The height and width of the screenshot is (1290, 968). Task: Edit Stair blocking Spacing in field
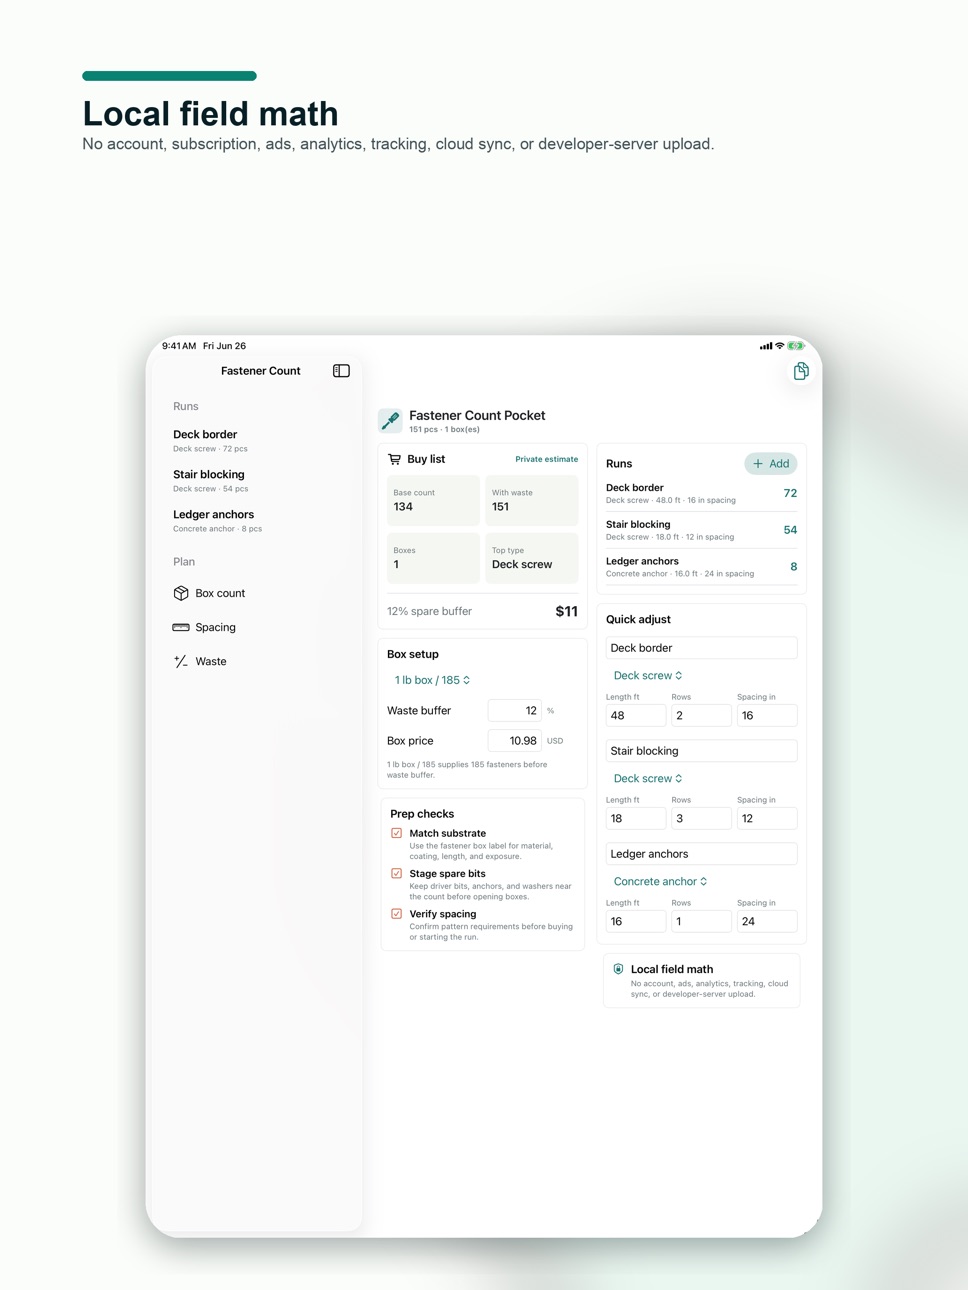click(x=767, y=818)
